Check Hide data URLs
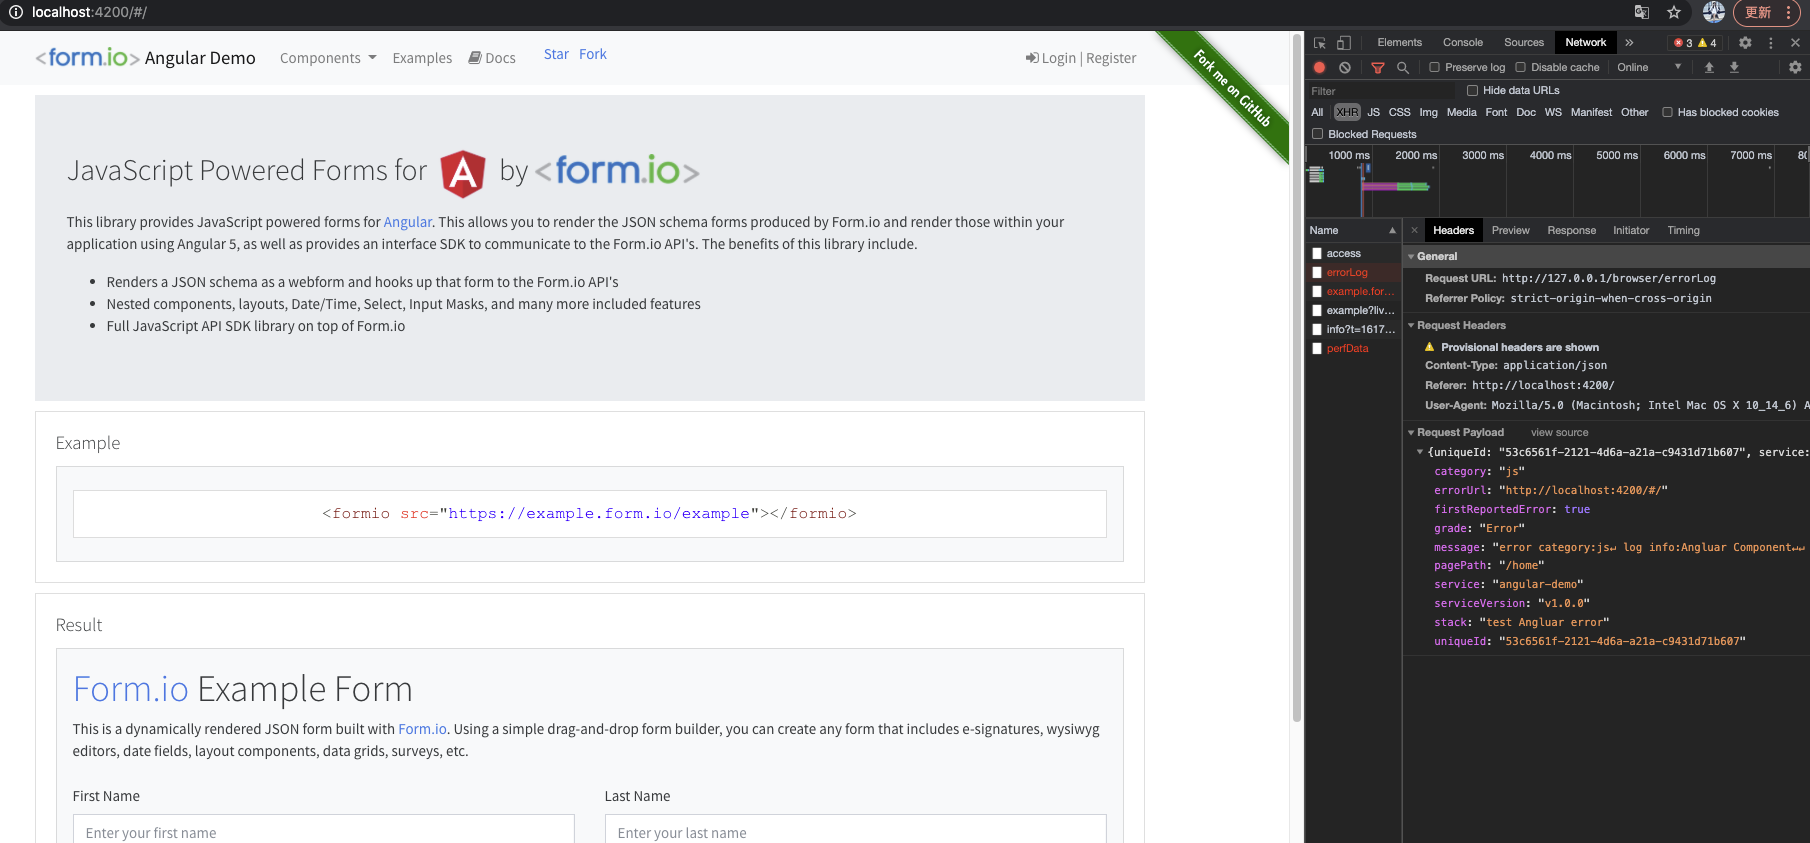The width and height of the screenshot is (1810, 843). (1473, 91)
